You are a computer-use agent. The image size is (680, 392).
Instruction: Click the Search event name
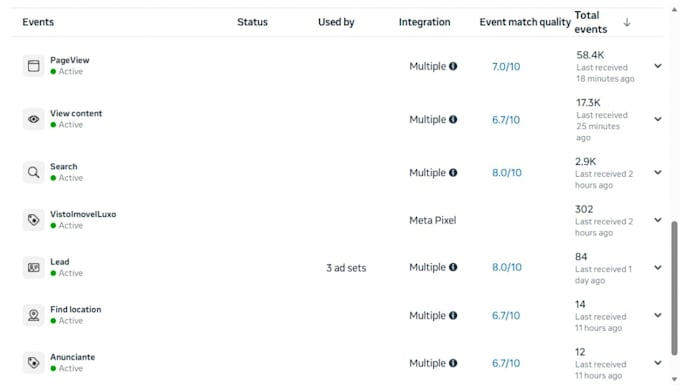pyautogui.click(x=63, y=167)
